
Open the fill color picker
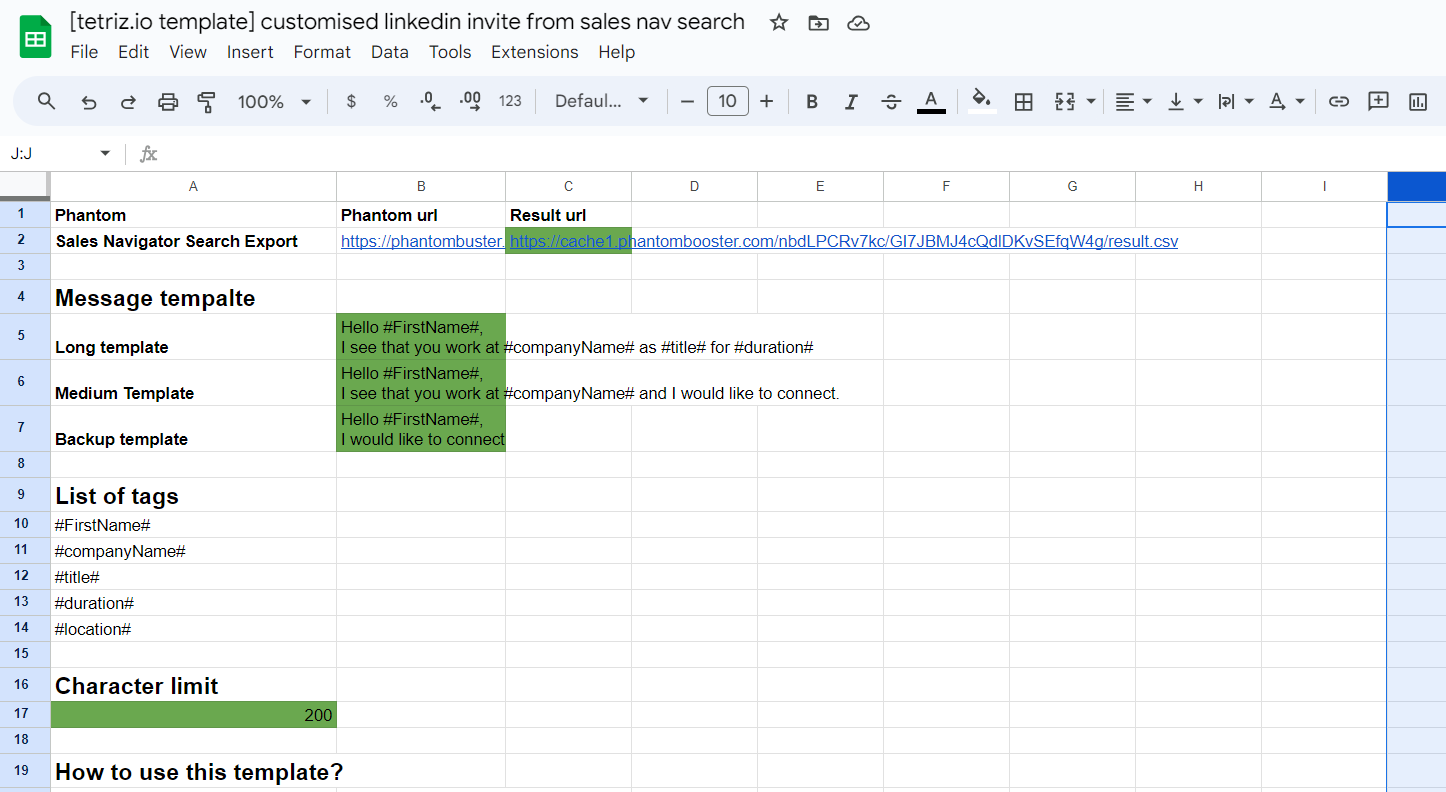tap(982, 101)
